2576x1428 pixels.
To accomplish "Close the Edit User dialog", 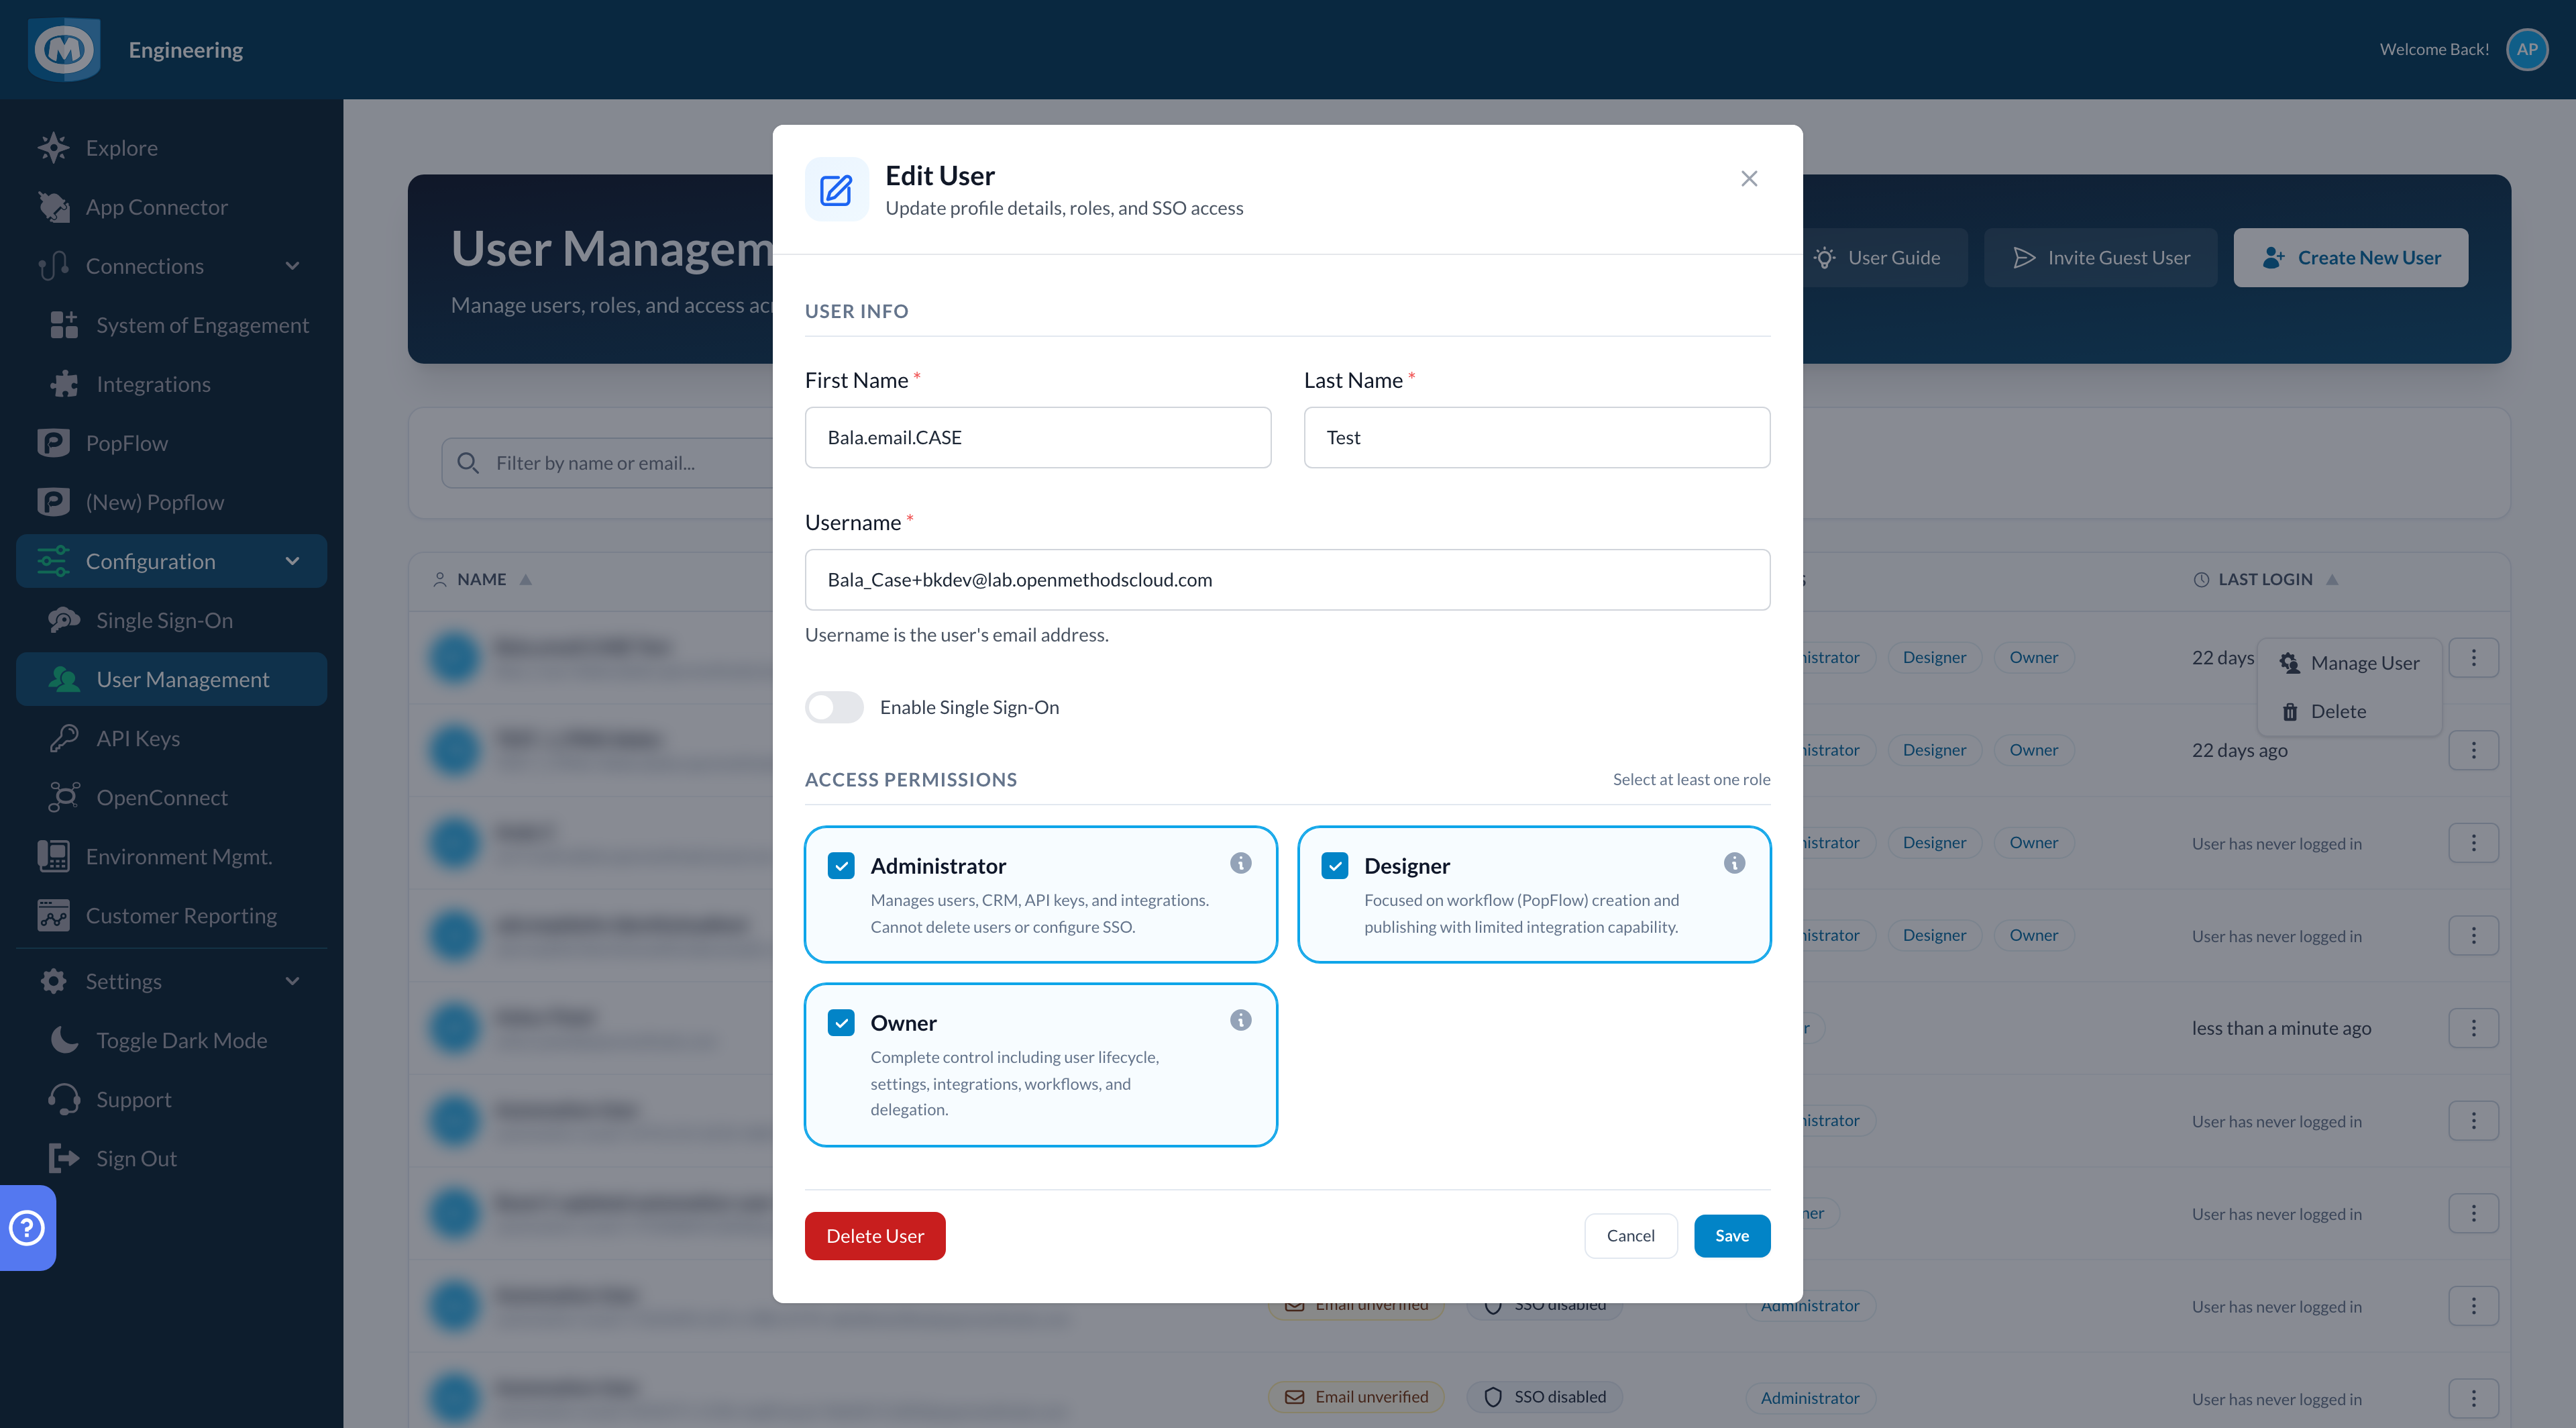I will coord(1749,178).
